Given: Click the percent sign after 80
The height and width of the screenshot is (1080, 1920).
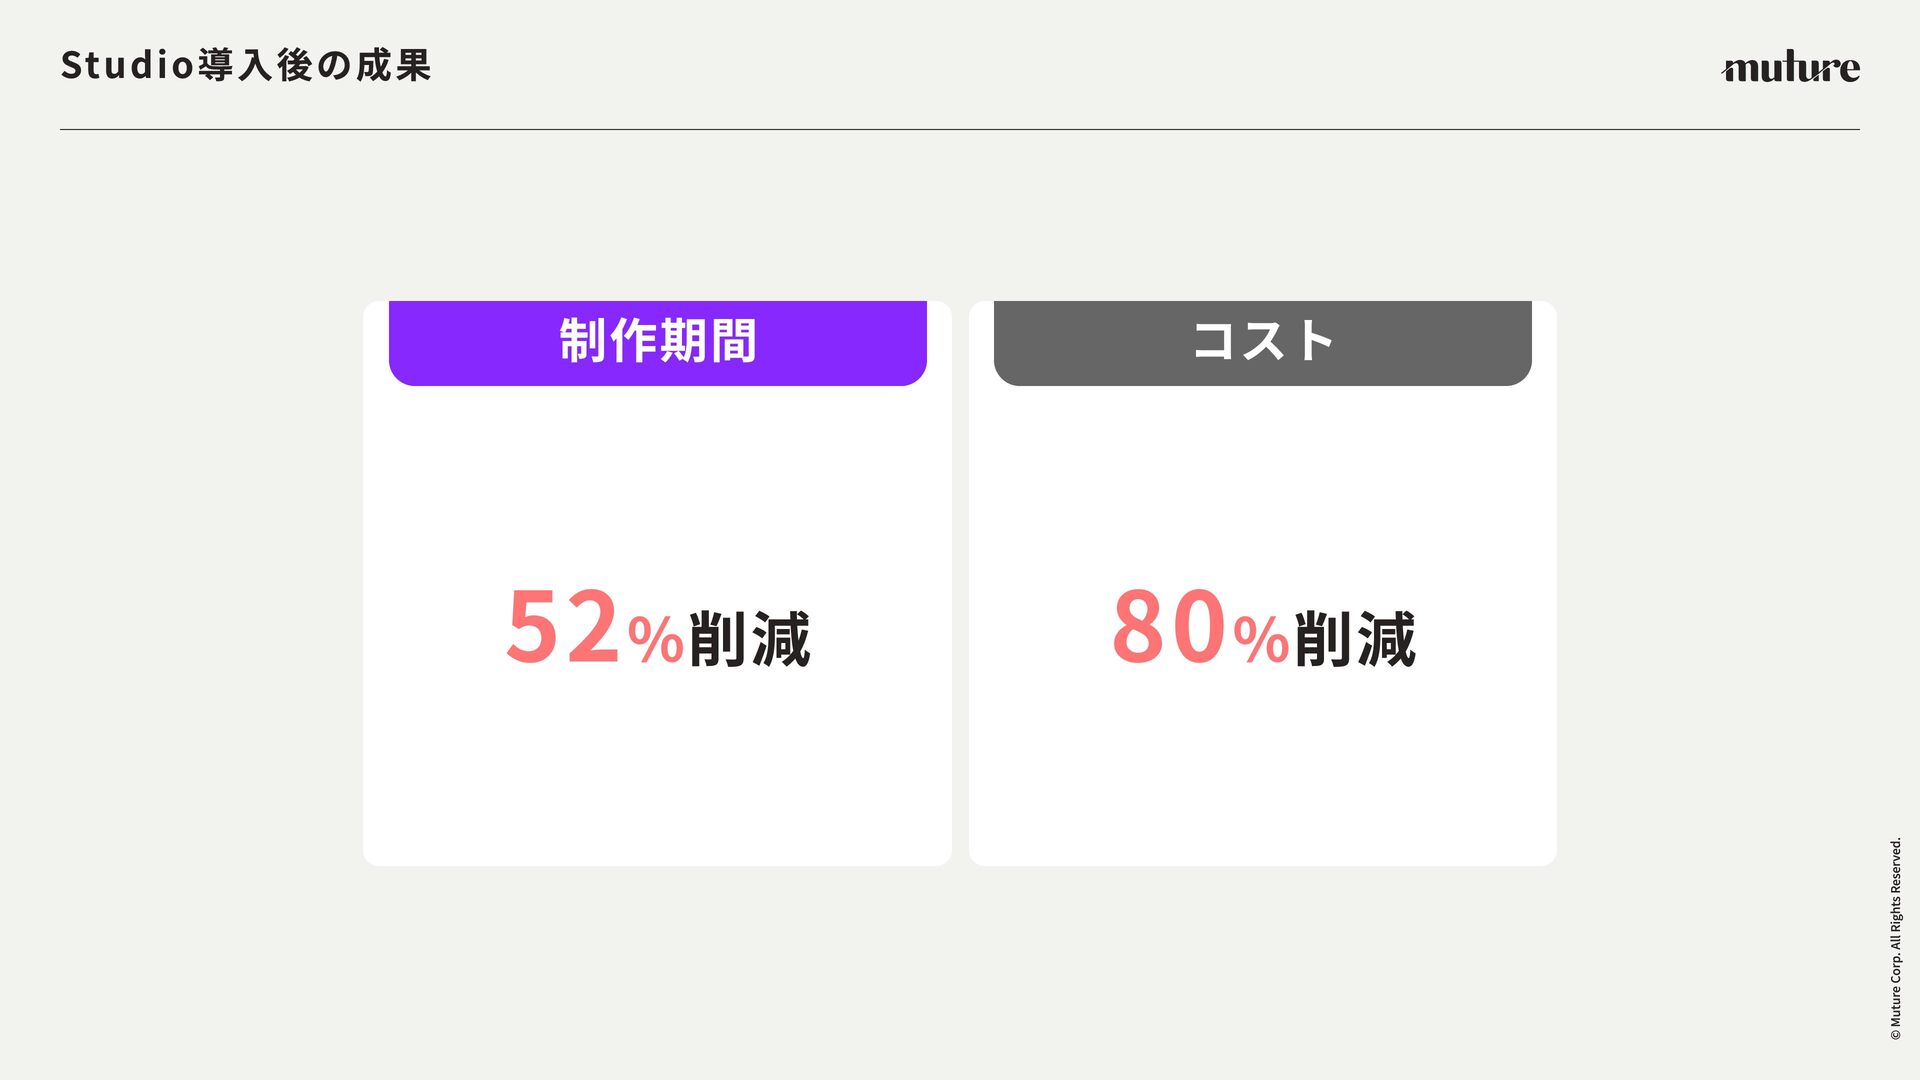Looking at the screenshot, I should click(x=1261, y=641).
